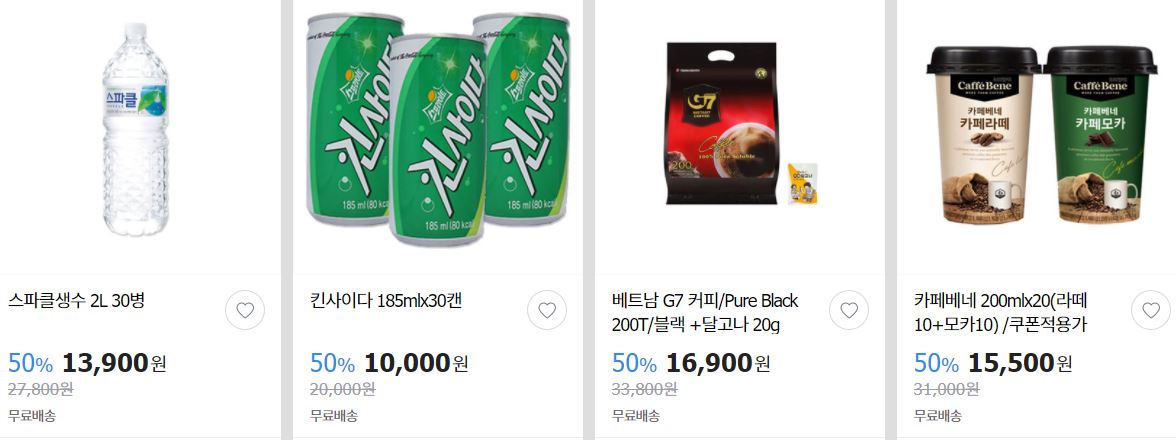Click the 15,500원 sale price
This screenshot has height=440, width=1176.
tap(1020, 364)
